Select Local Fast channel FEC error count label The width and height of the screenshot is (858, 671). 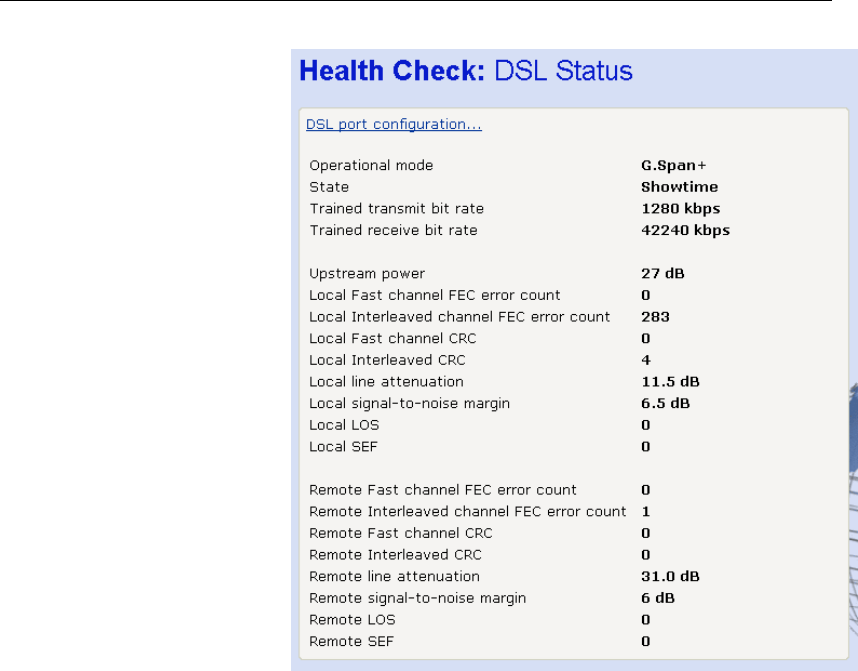point(435,296)
